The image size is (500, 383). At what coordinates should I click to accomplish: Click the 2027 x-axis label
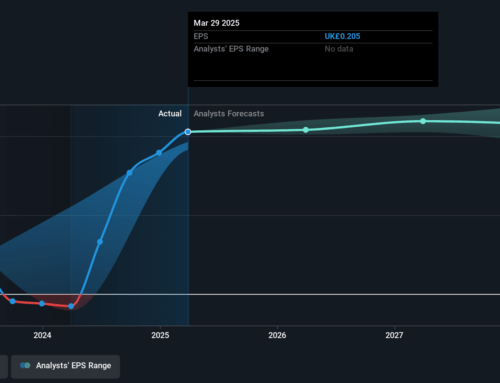(x=394, y=335)
